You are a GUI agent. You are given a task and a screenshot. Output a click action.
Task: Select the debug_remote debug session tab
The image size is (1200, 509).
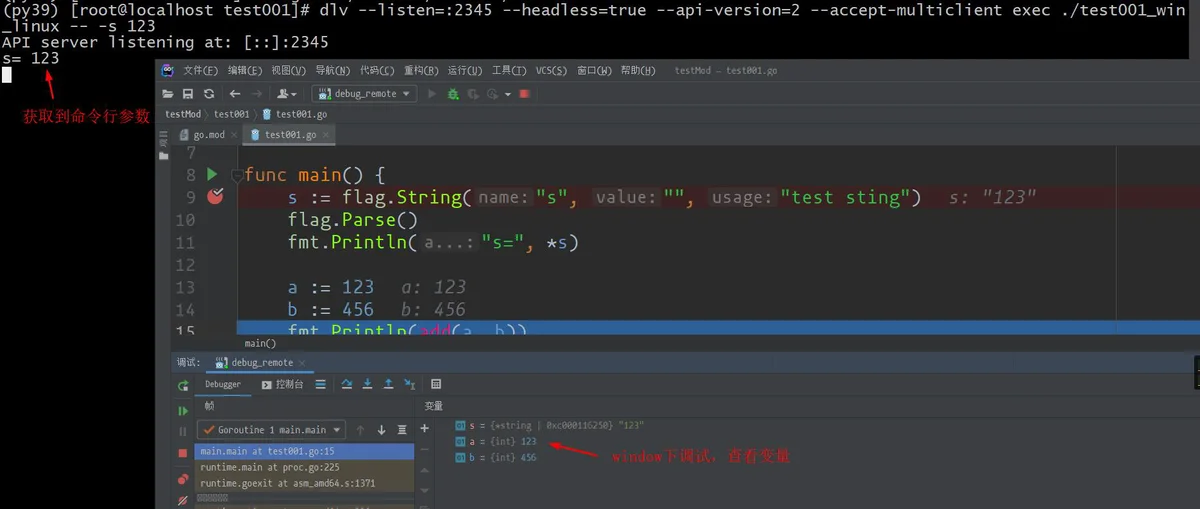(262, 363)
